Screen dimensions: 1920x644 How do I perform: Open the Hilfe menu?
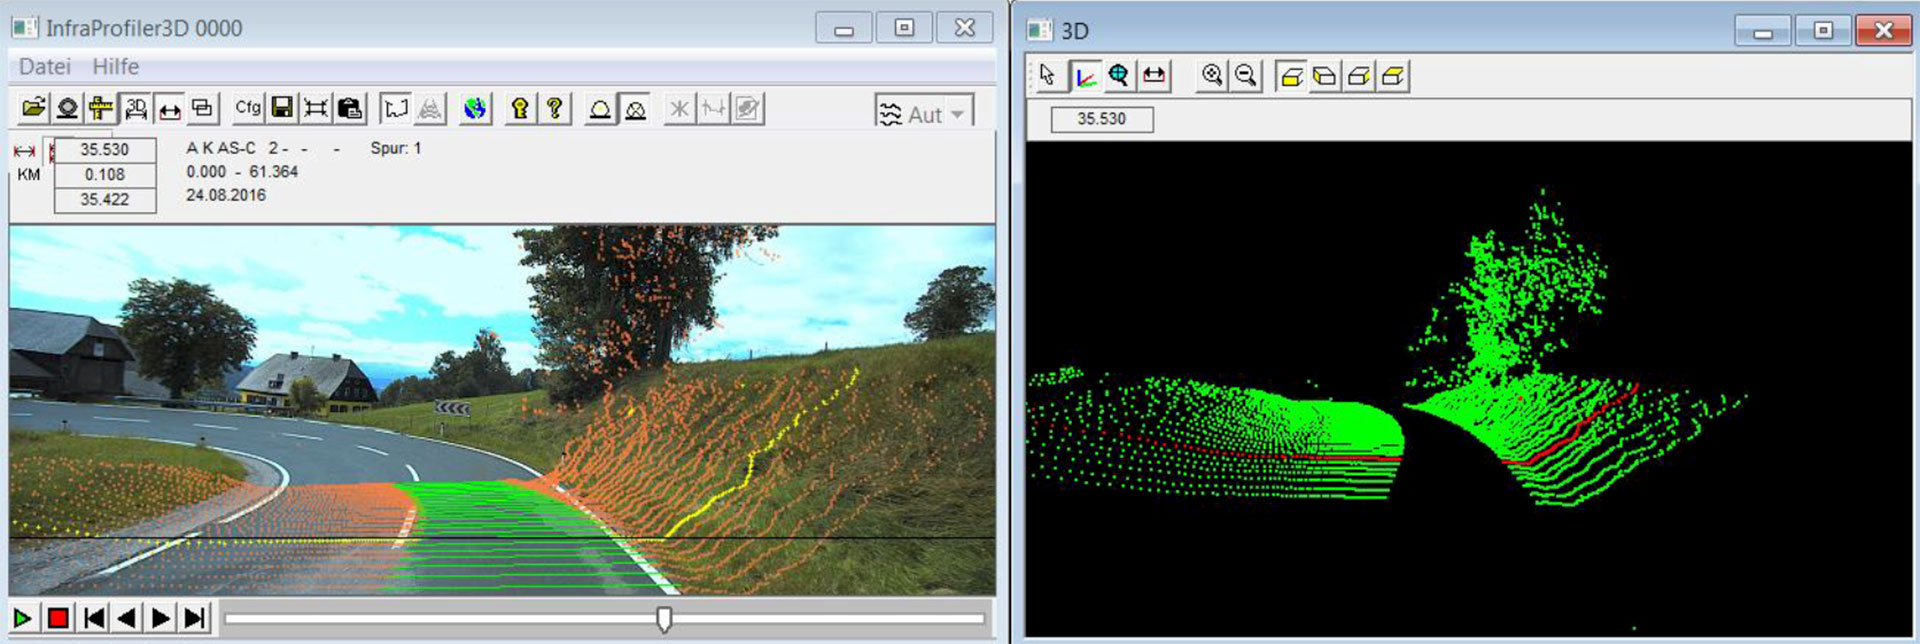[116, 67]
